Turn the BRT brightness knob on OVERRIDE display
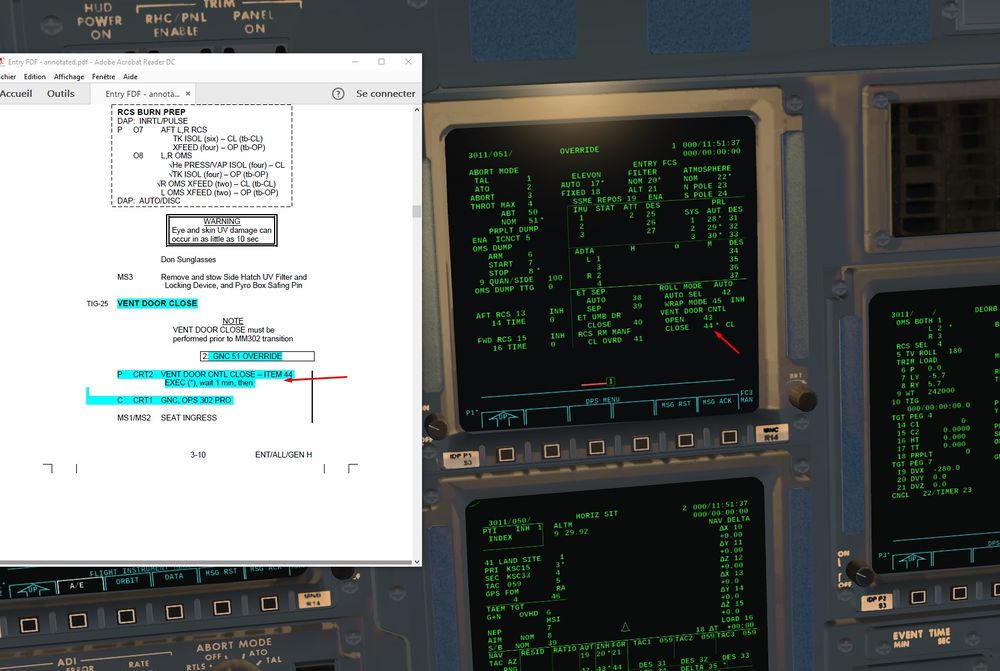The width and height of the screenshot is (1000, 671). tap(802, 397)
